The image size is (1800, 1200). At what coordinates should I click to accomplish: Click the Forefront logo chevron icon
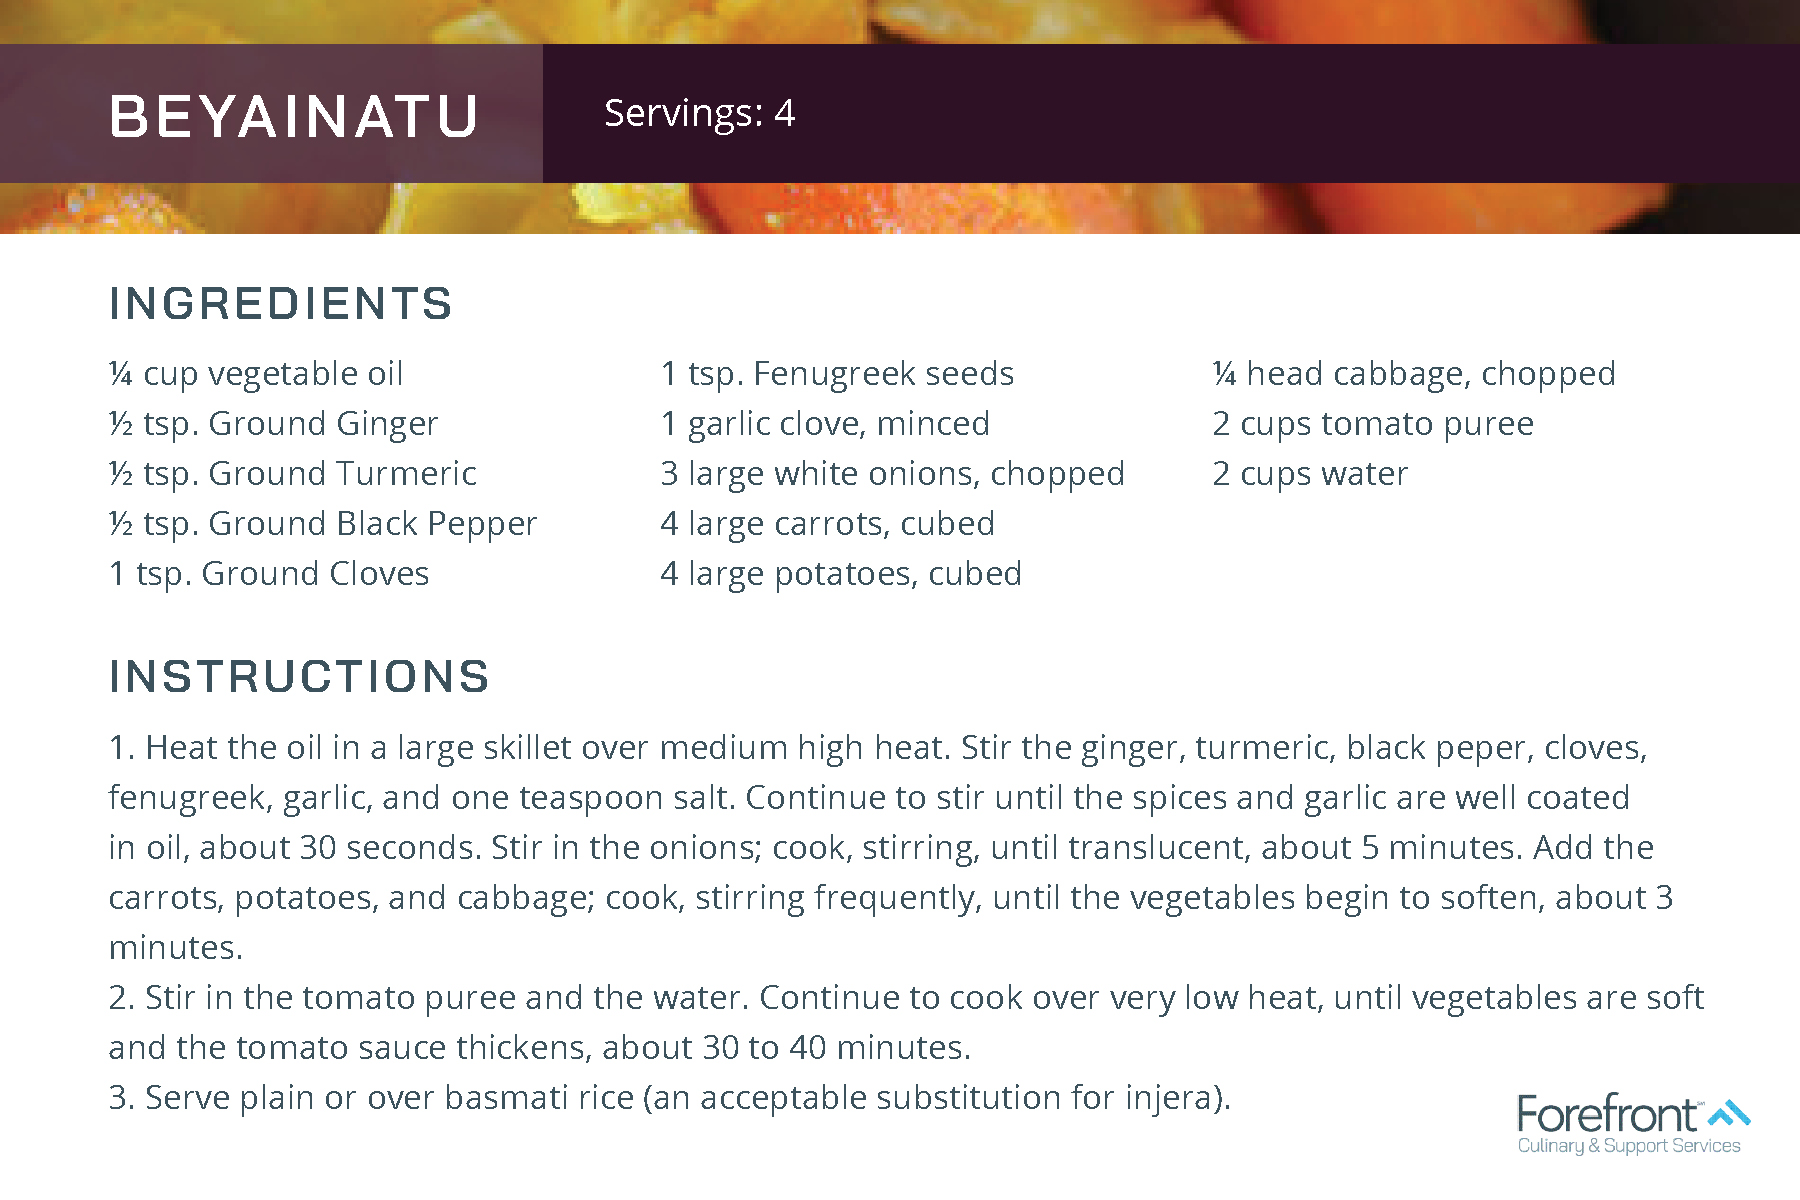pos(1729,1113)
